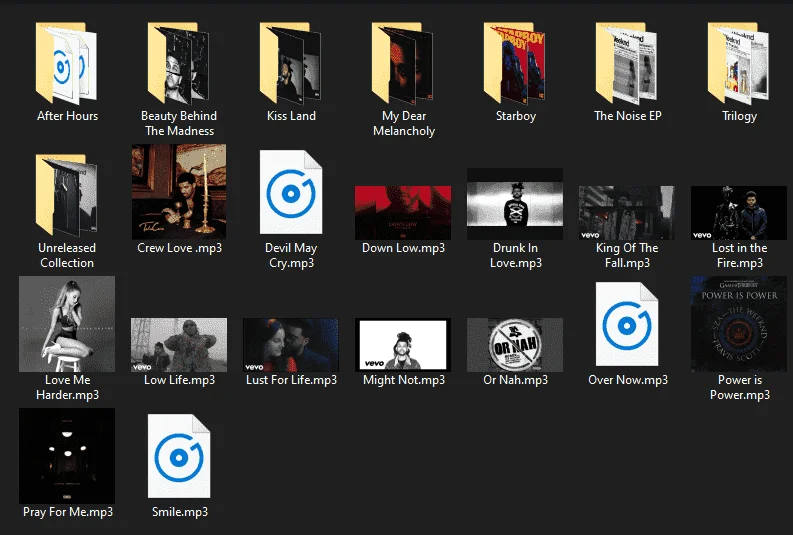Click the 'Over Now.mp3' file name
This screenshot has height=535, width=793.
[628, 380]
